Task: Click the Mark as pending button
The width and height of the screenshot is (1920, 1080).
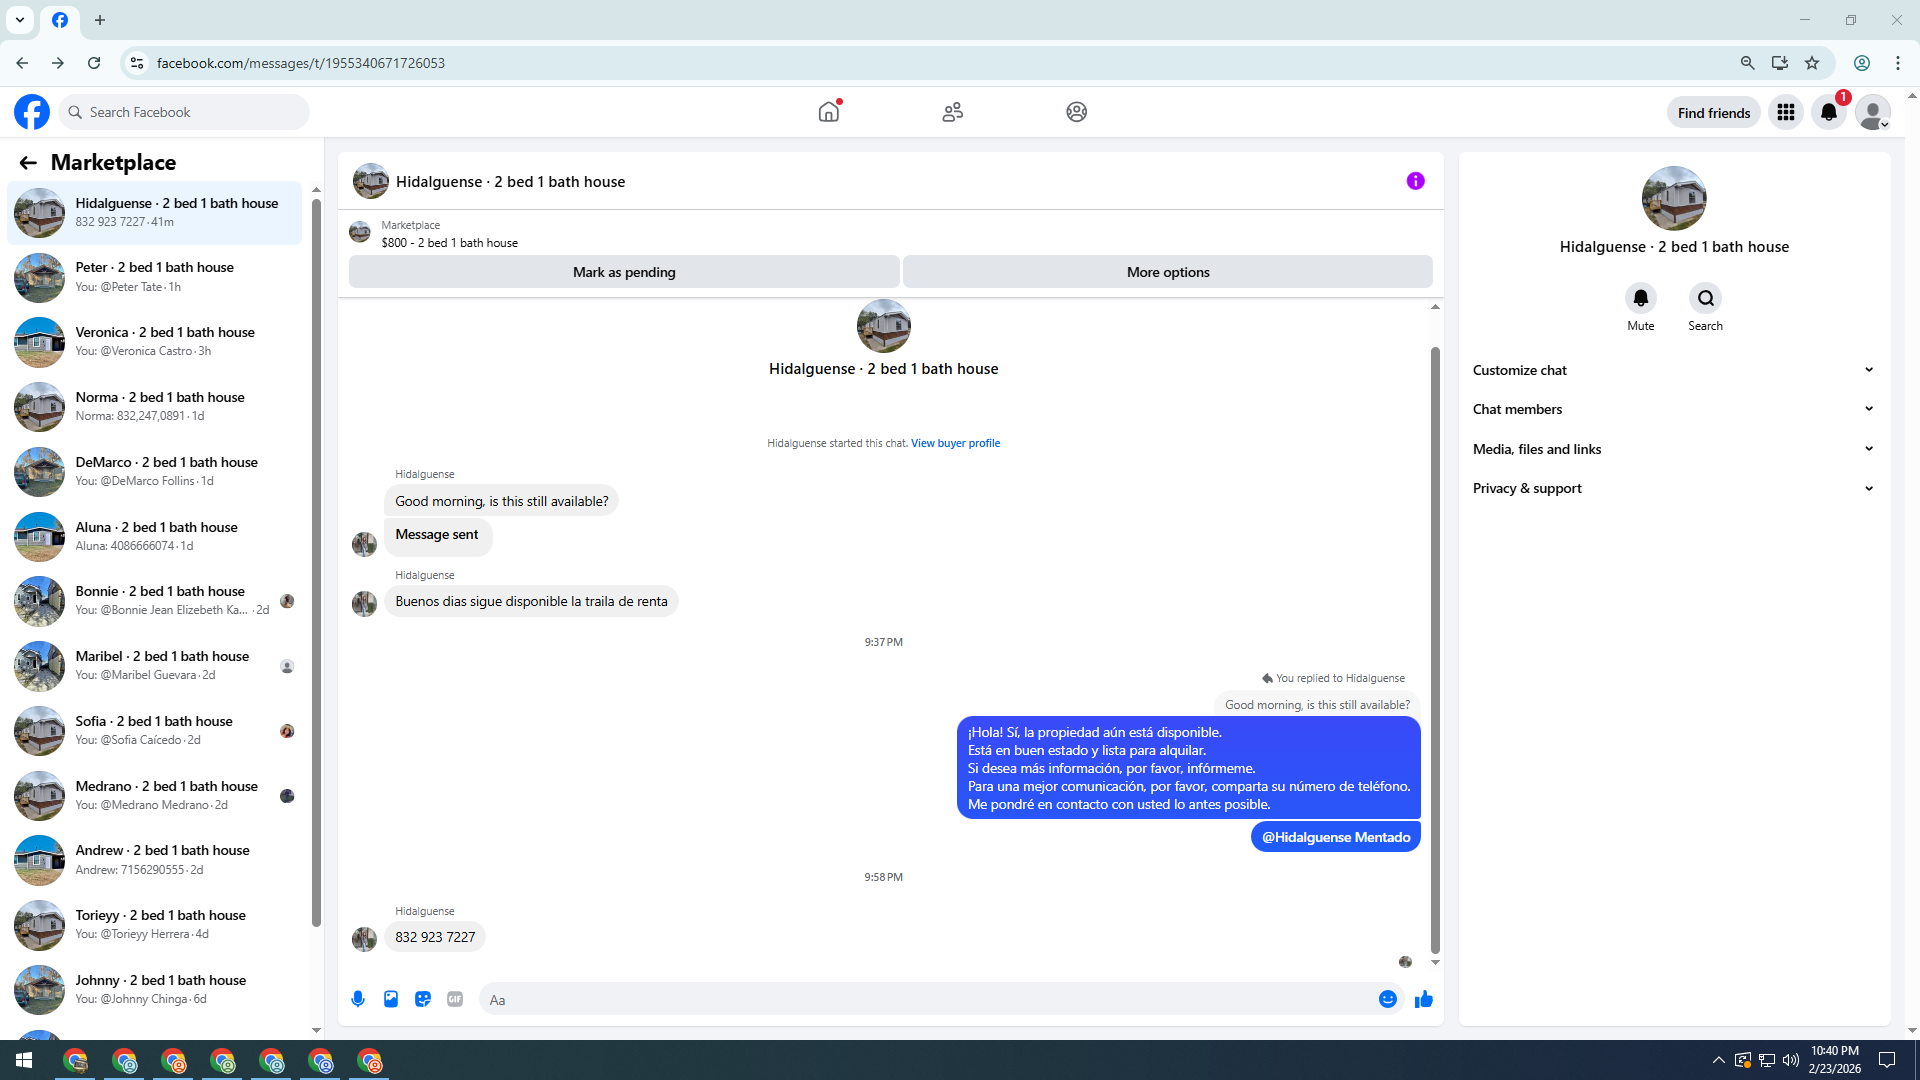Action: click(624, 272)
